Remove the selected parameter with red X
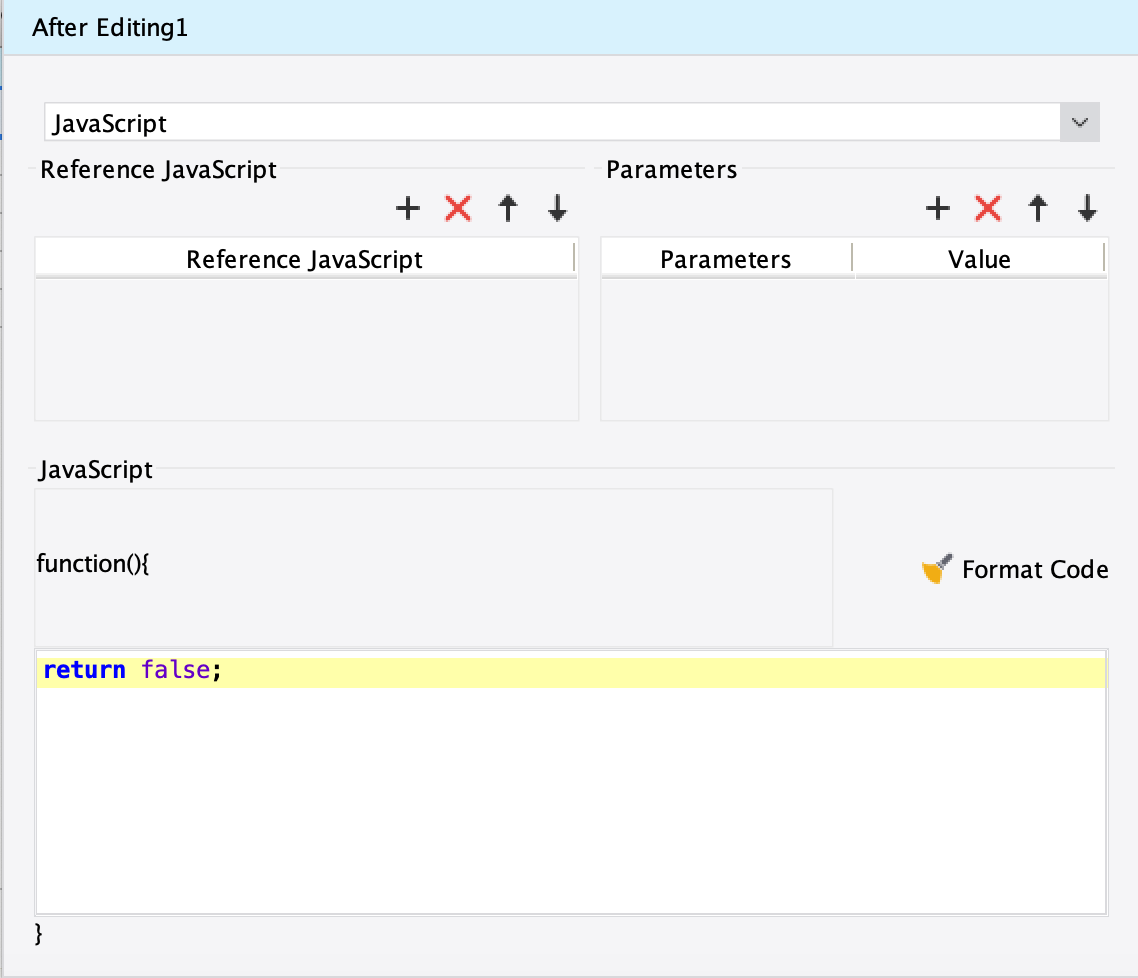Screen dimensions: 1138x978 [988, 208]
